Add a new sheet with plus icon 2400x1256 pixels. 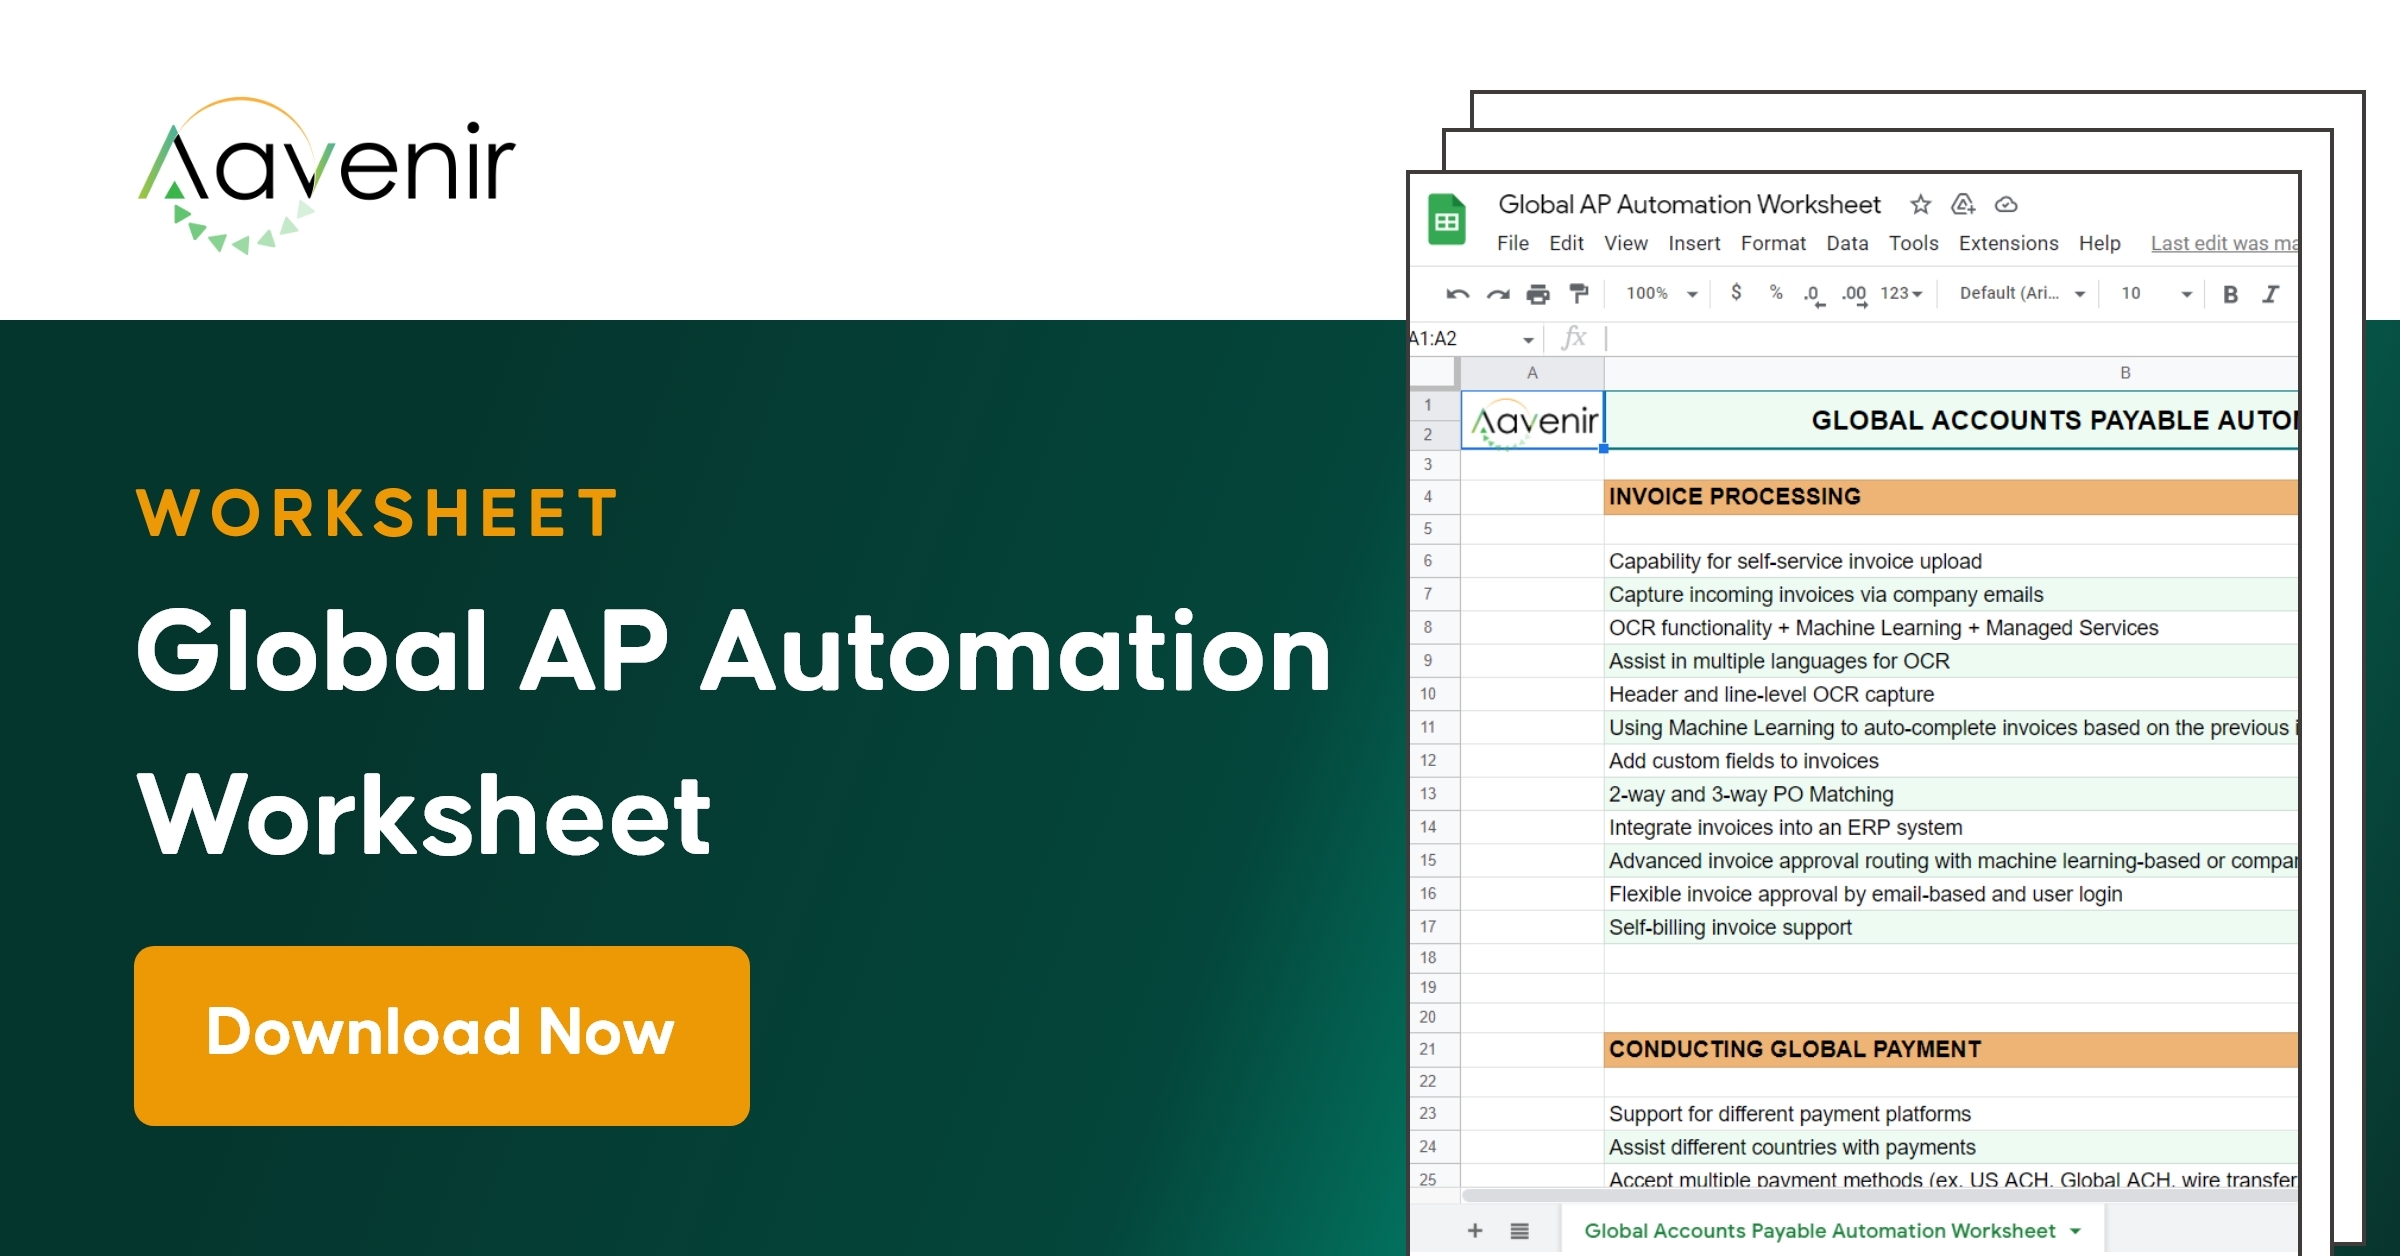tap(1475, 1231)
